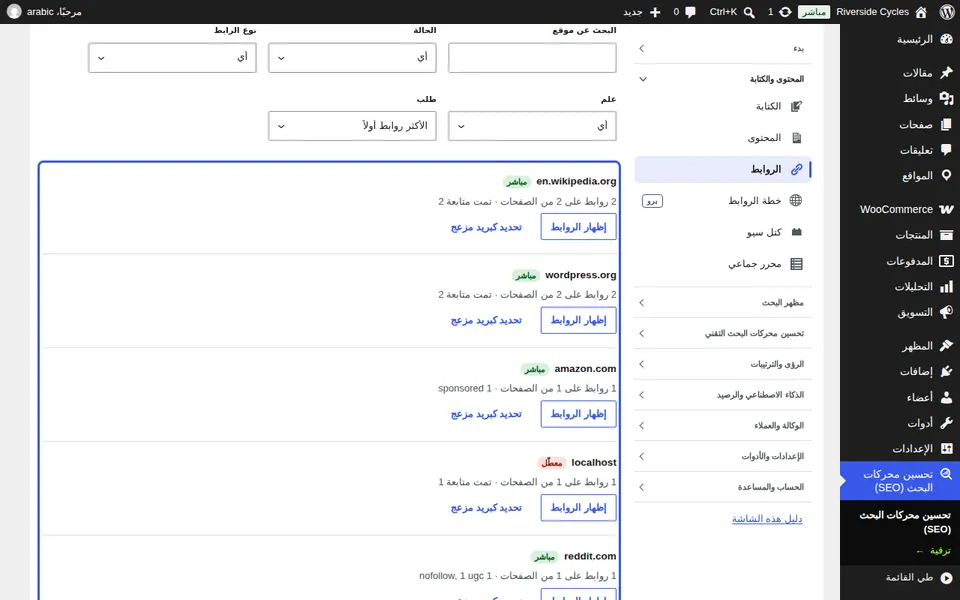960x600 pixels.
Task: Expand the بدء section
Action: click(x=723, y=48)
